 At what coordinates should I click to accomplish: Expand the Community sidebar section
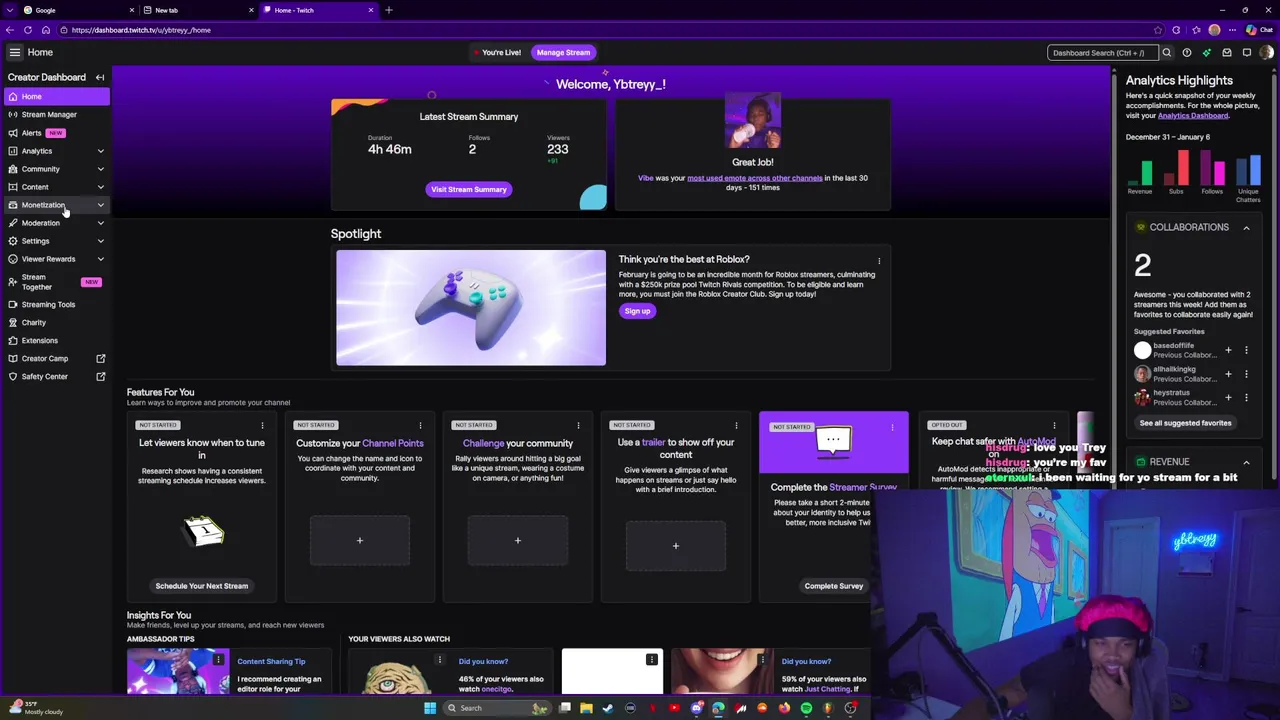coord(56,169)
